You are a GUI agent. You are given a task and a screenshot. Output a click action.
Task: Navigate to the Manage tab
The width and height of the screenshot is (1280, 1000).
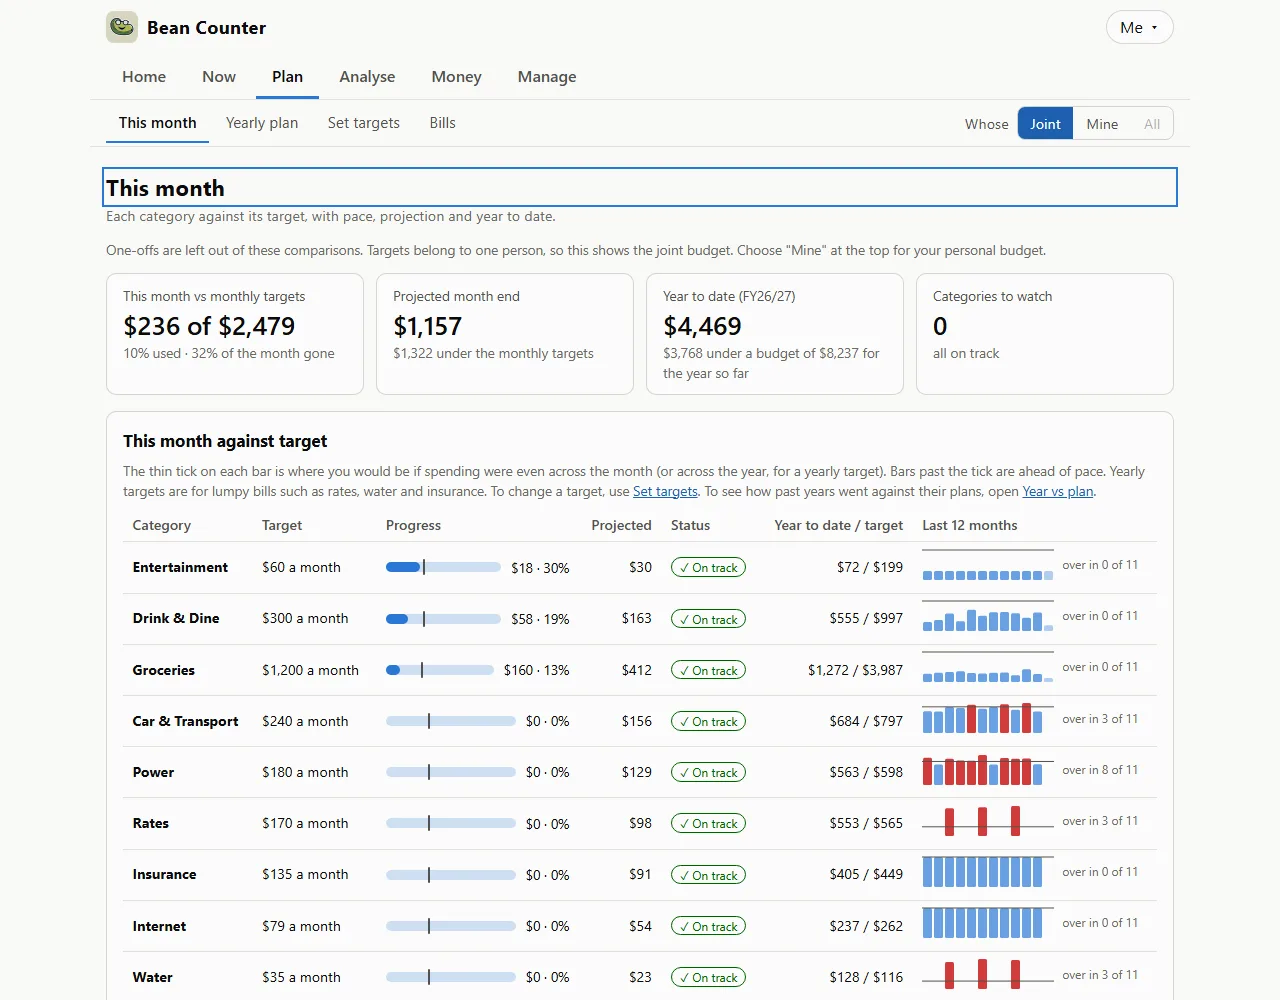click(x=547, y=77)
